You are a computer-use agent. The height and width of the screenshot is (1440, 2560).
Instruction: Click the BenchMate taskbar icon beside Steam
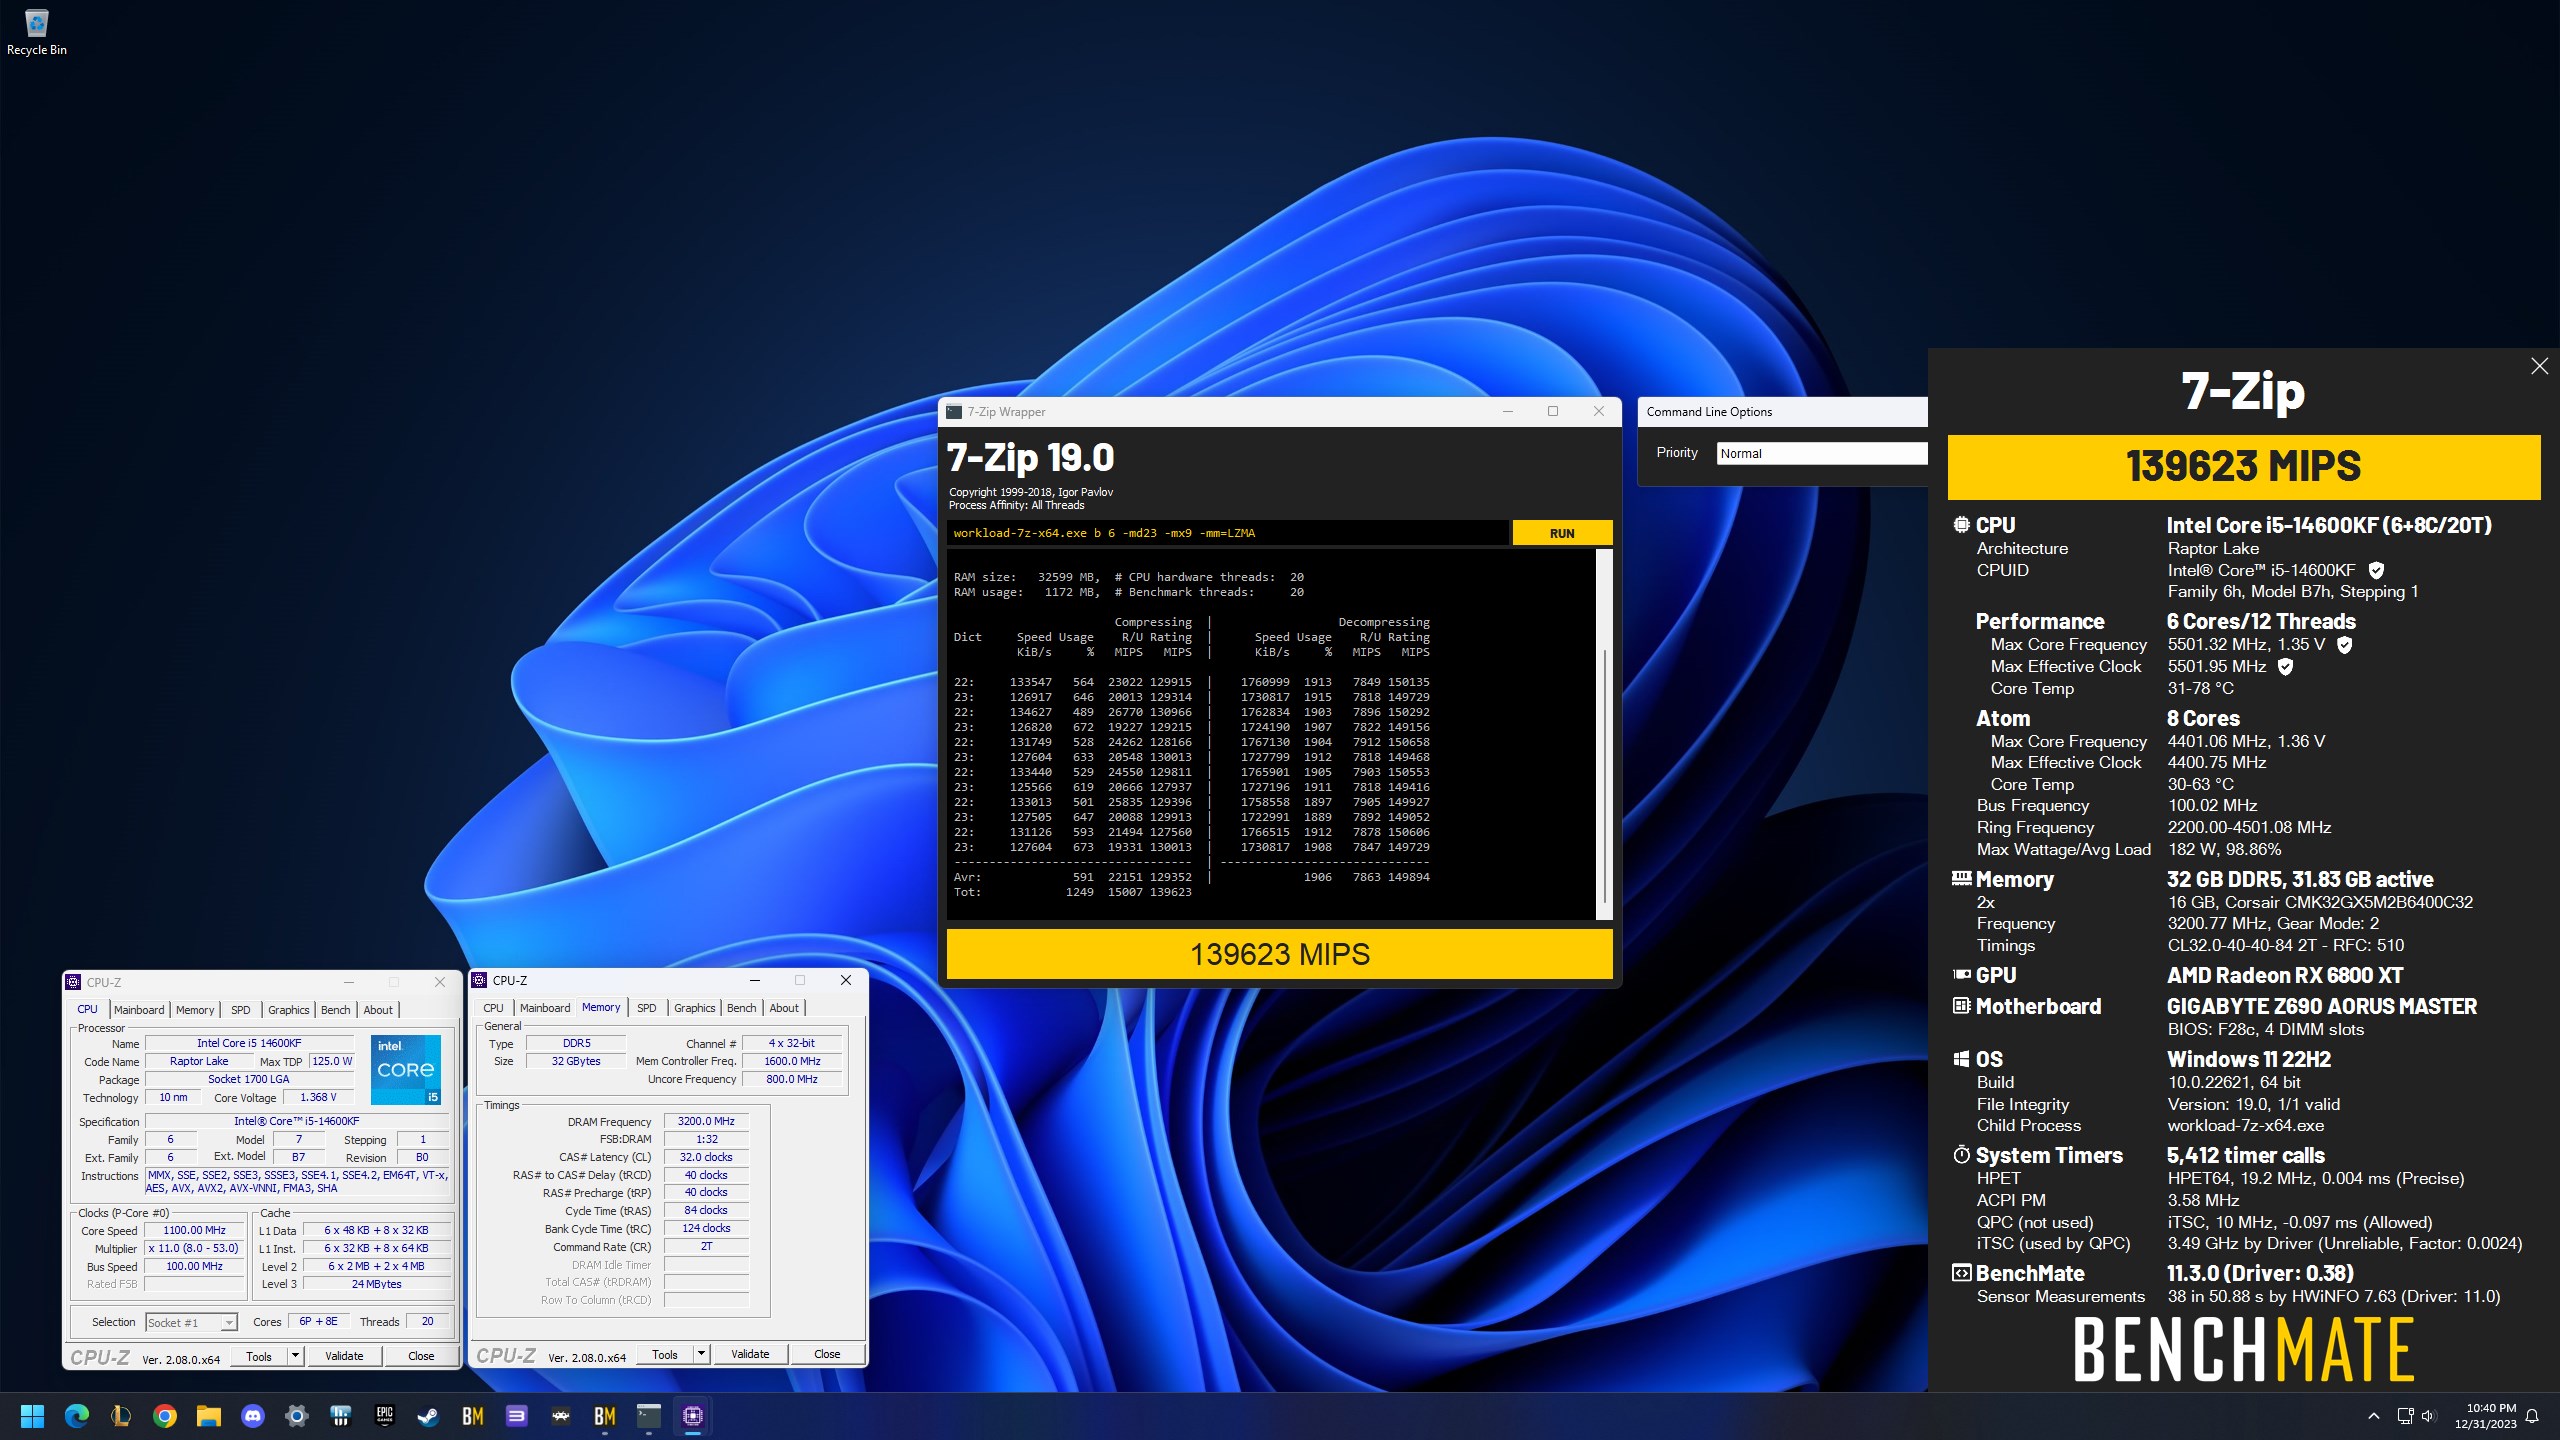(x=473, y=1416)
